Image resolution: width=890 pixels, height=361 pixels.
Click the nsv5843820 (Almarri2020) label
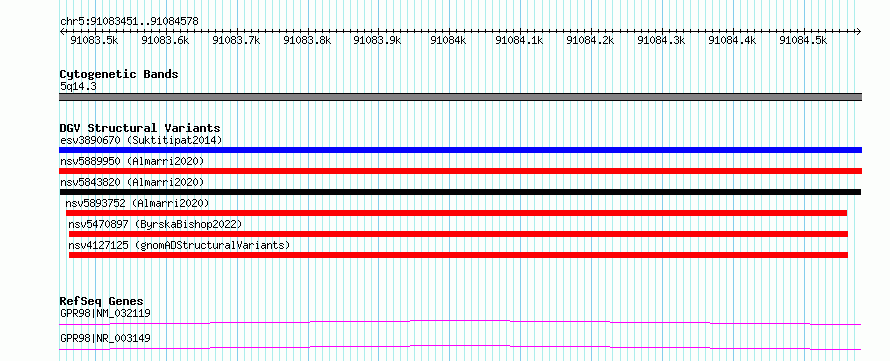(x=132, y=182)
